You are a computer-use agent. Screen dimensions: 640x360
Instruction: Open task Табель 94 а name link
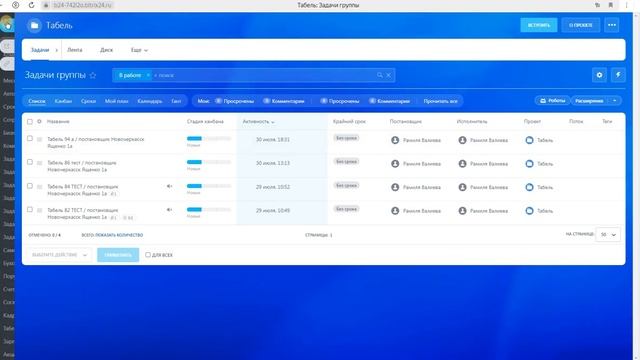coord(96,142)
